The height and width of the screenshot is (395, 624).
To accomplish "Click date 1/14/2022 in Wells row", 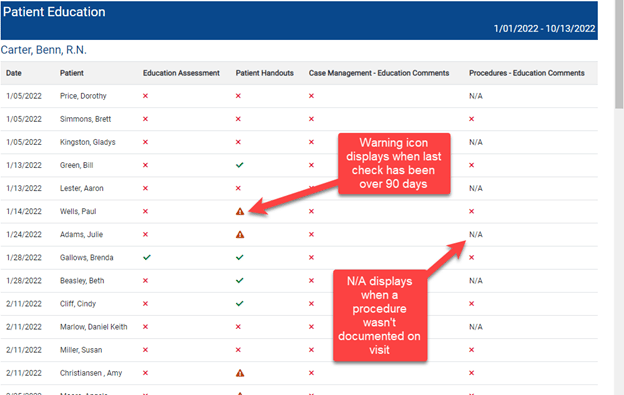I will tap(24, 211).
